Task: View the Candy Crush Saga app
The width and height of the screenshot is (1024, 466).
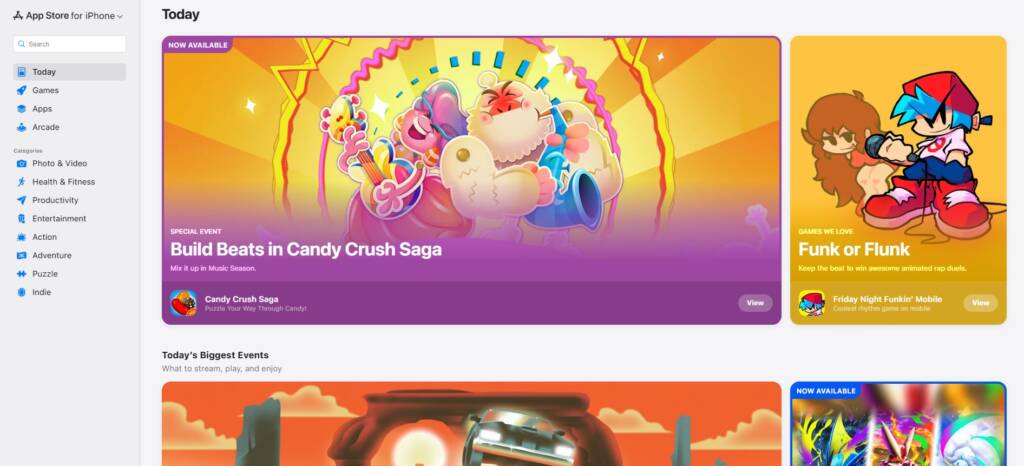Action: click(755, 303)
